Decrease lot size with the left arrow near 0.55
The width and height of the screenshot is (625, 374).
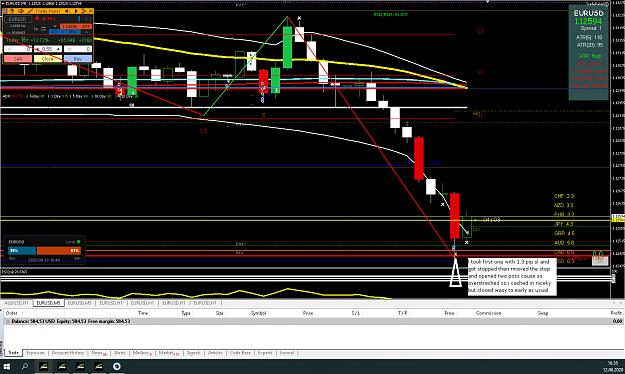pyautogui.click(x=37, y=49)
